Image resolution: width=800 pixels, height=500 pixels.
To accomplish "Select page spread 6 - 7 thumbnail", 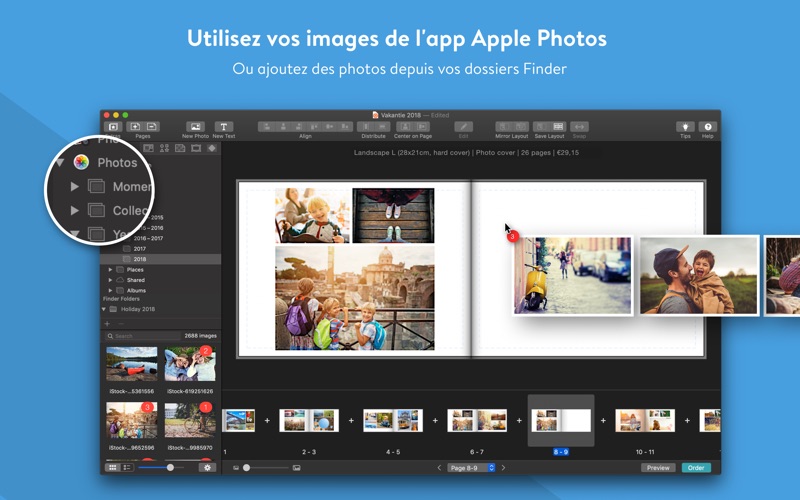I will (477, 420).
